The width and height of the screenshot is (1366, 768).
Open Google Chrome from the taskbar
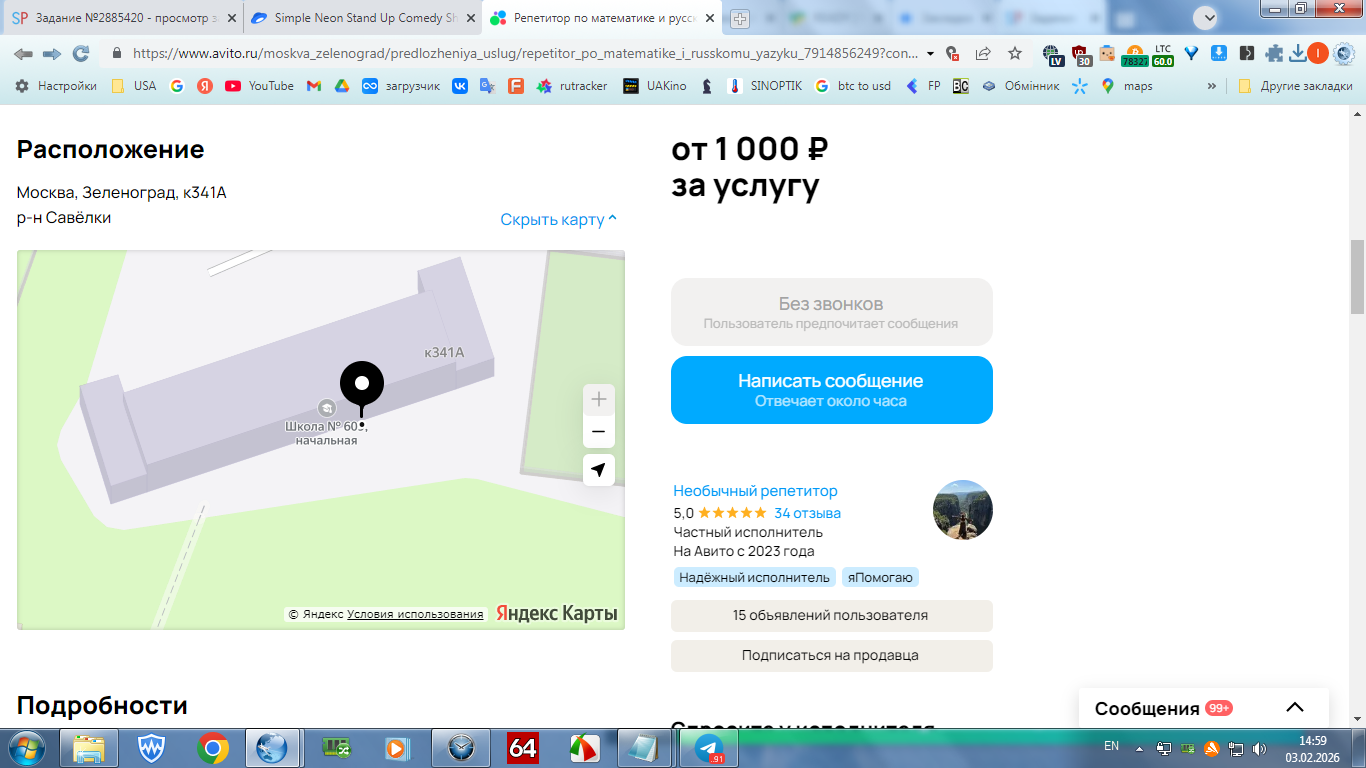click(213, 748)
